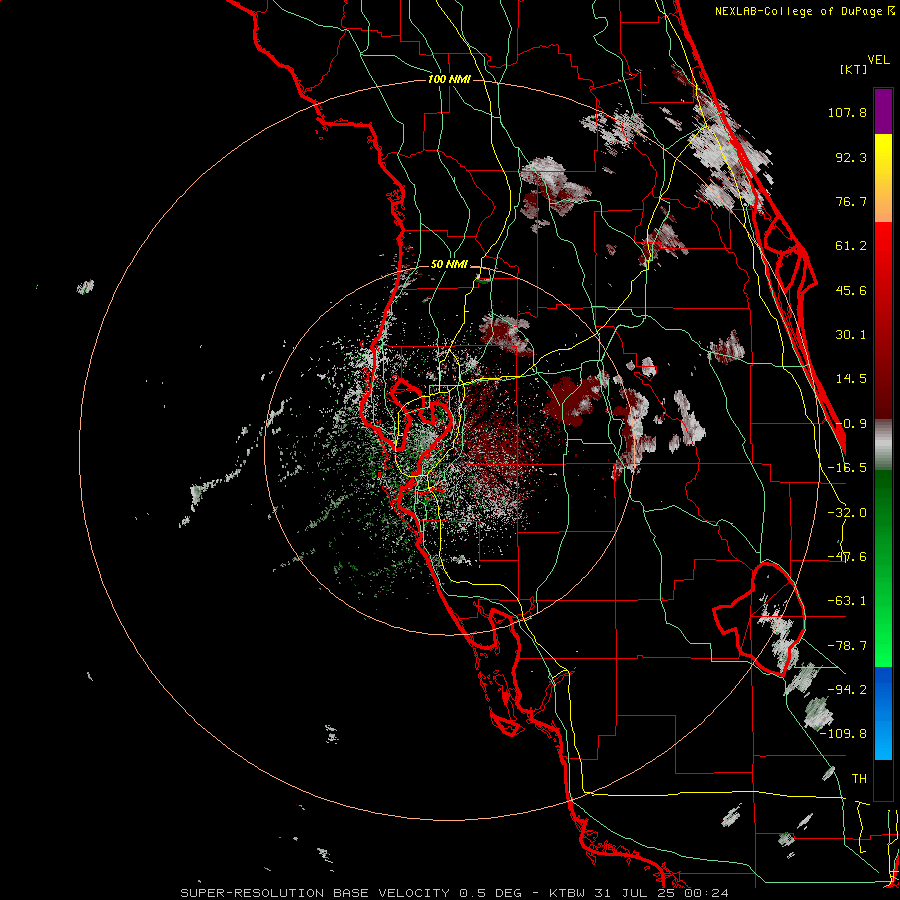This screenshot has height=900, width=900.
Task: Click the purple segment of color bar
Action: pos(883,111)
